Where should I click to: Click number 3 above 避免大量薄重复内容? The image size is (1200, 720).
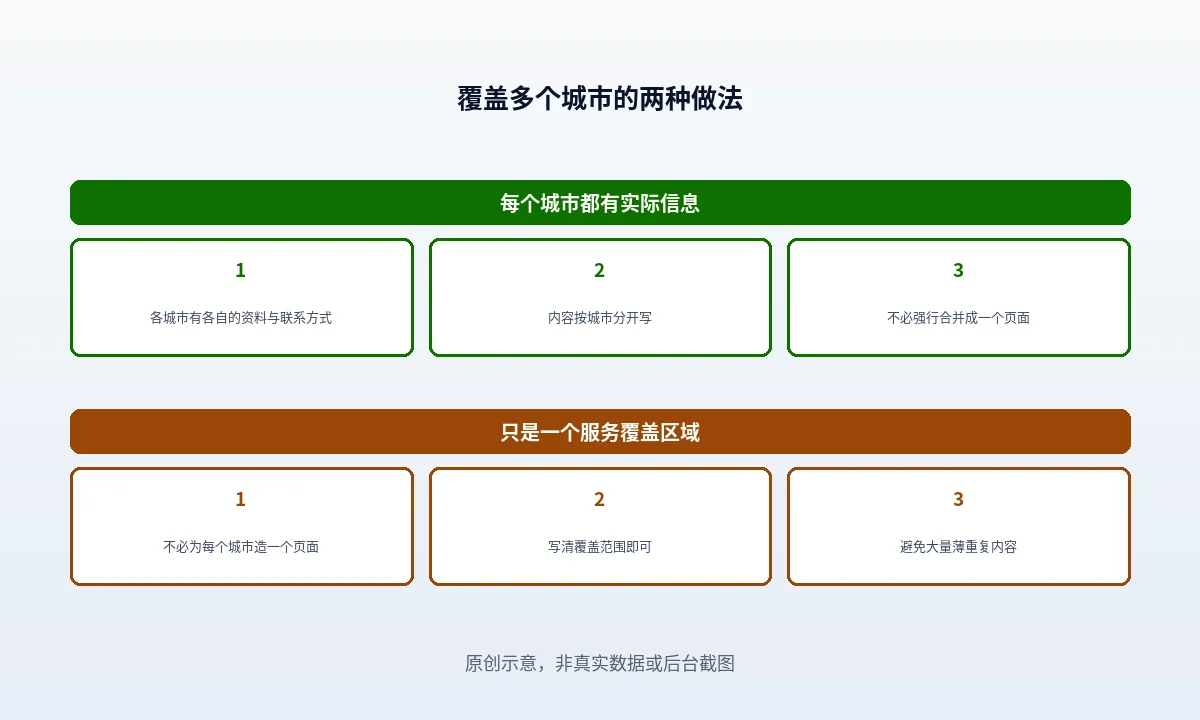959,499
